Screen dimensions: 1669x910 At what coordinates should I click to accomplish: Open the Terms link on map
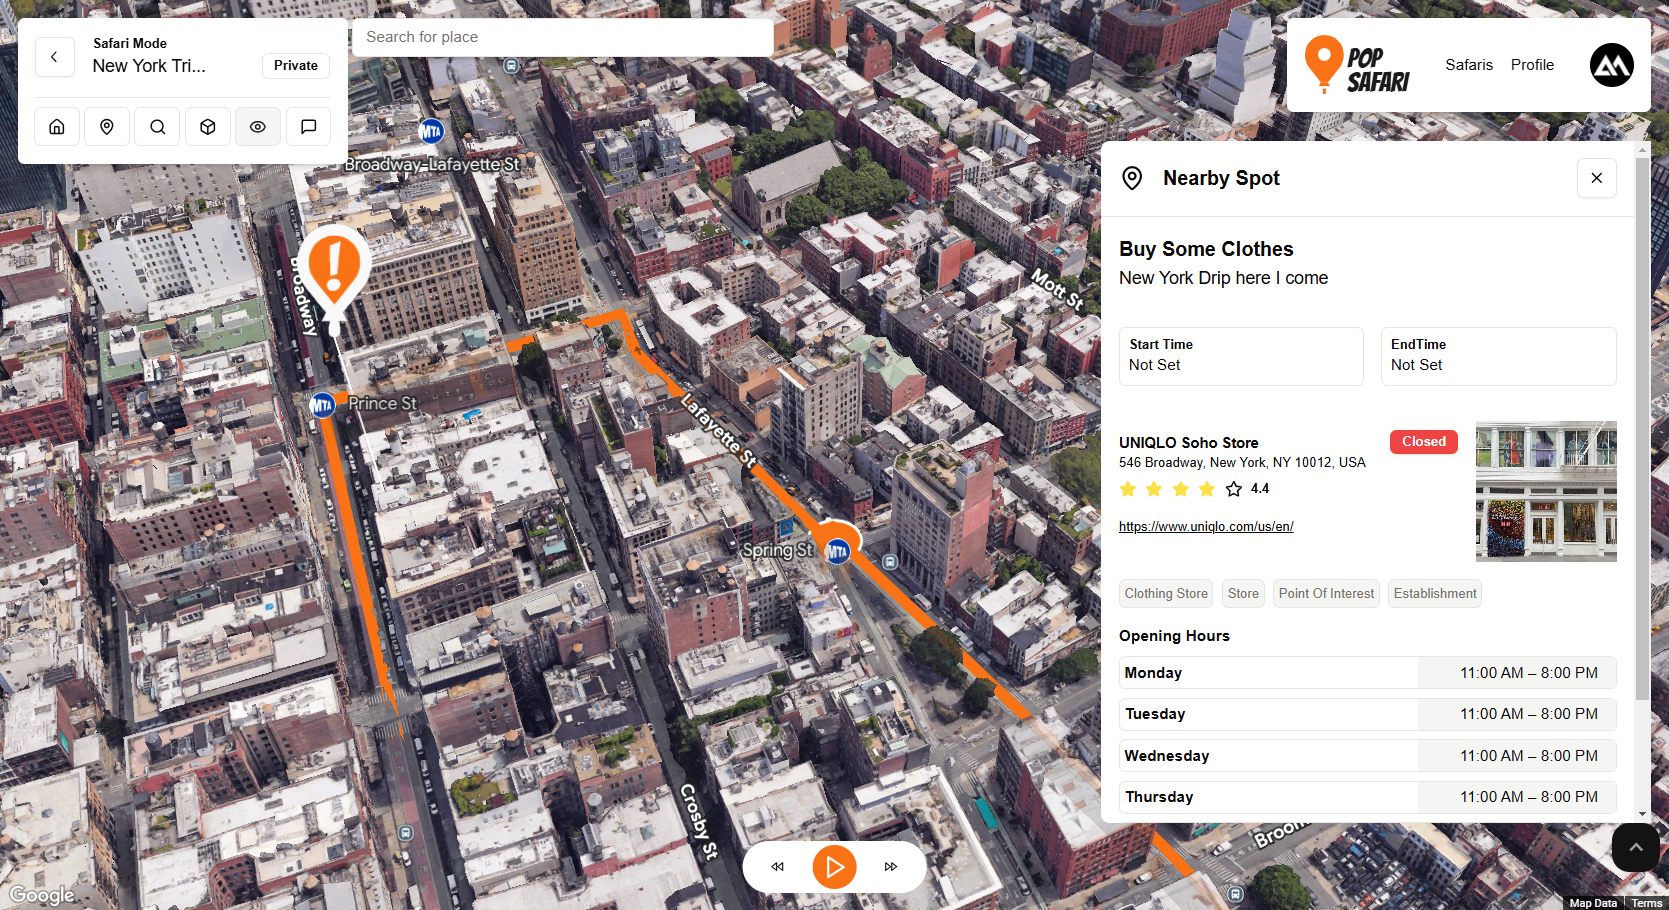pyautogui.click(x=1646, y=903)
